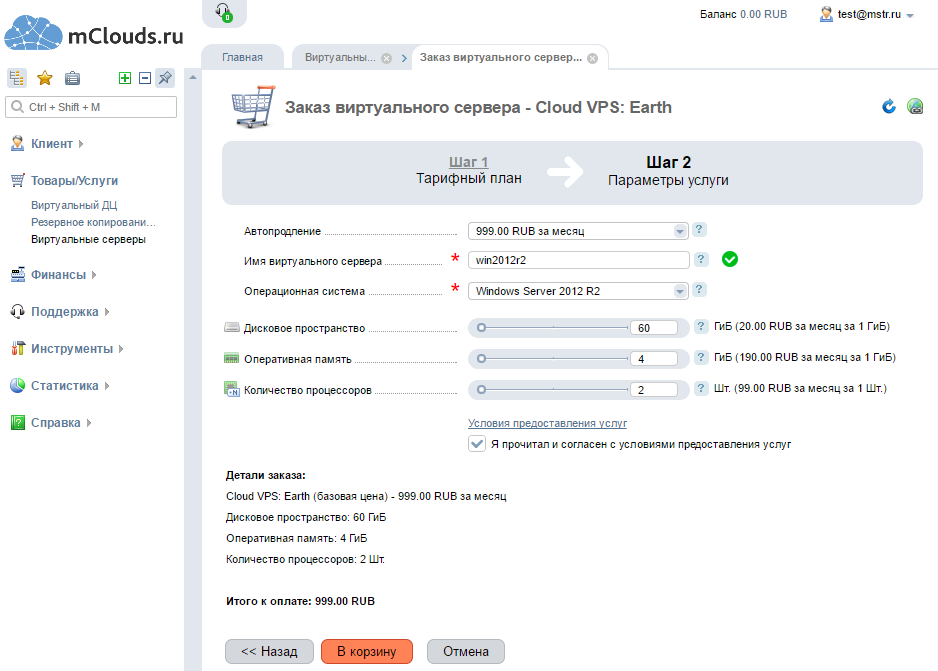The height and width of the screenshot is (671, 938).
Task: Close the Виртуальны... tab
Action: click(386, 58)
